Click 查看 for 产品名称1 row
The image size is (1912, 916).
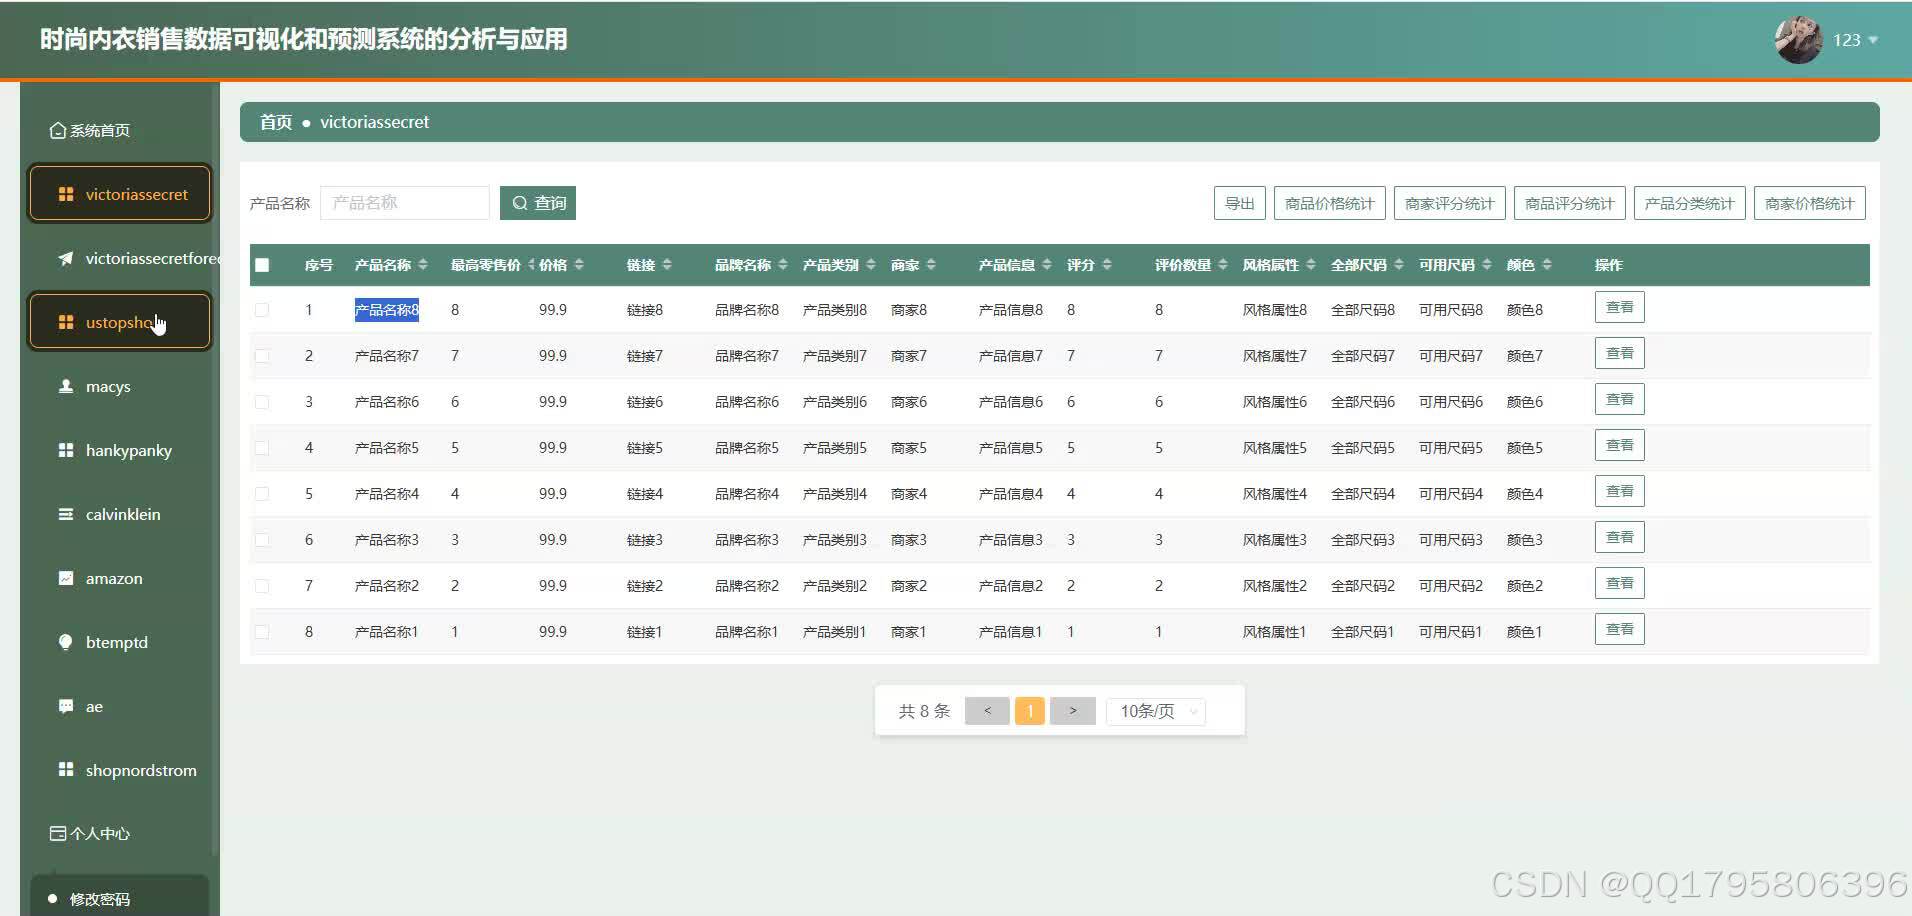coord(1620,630)
